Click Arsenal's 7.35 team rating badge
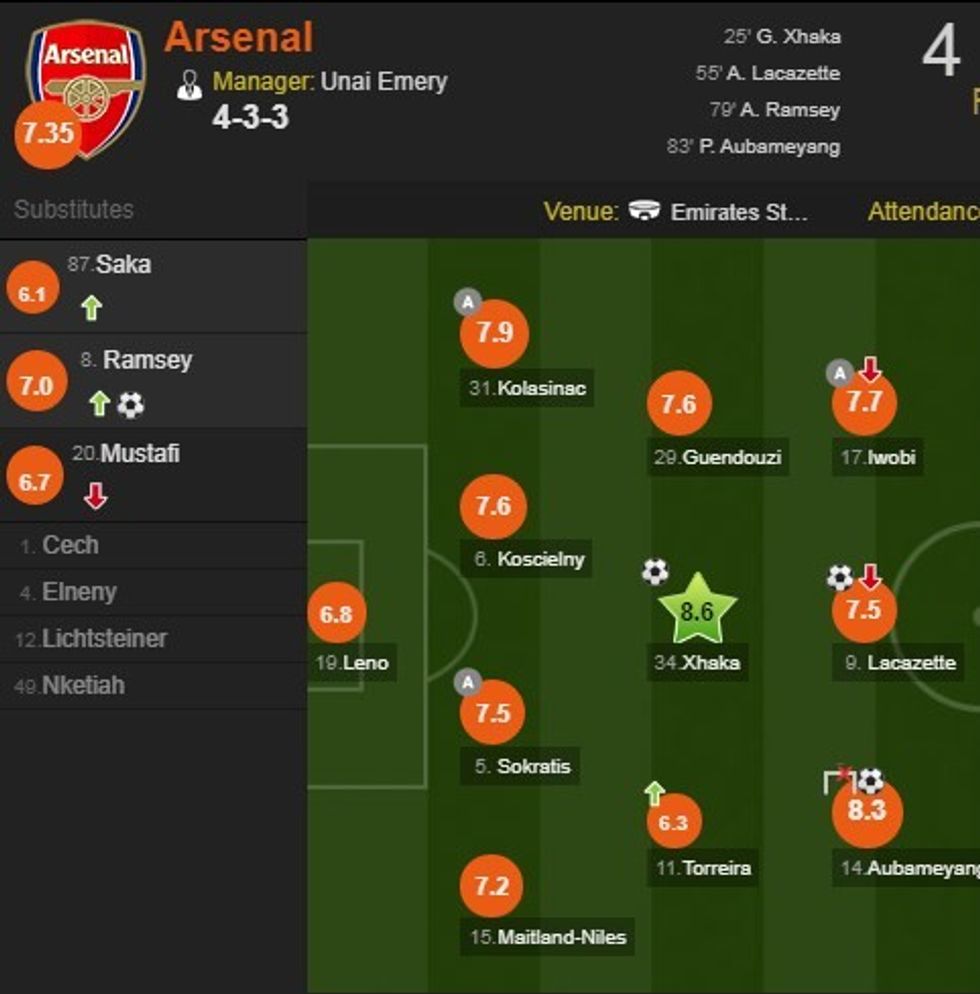Screen dimensions: 980x994 point(47,134)
